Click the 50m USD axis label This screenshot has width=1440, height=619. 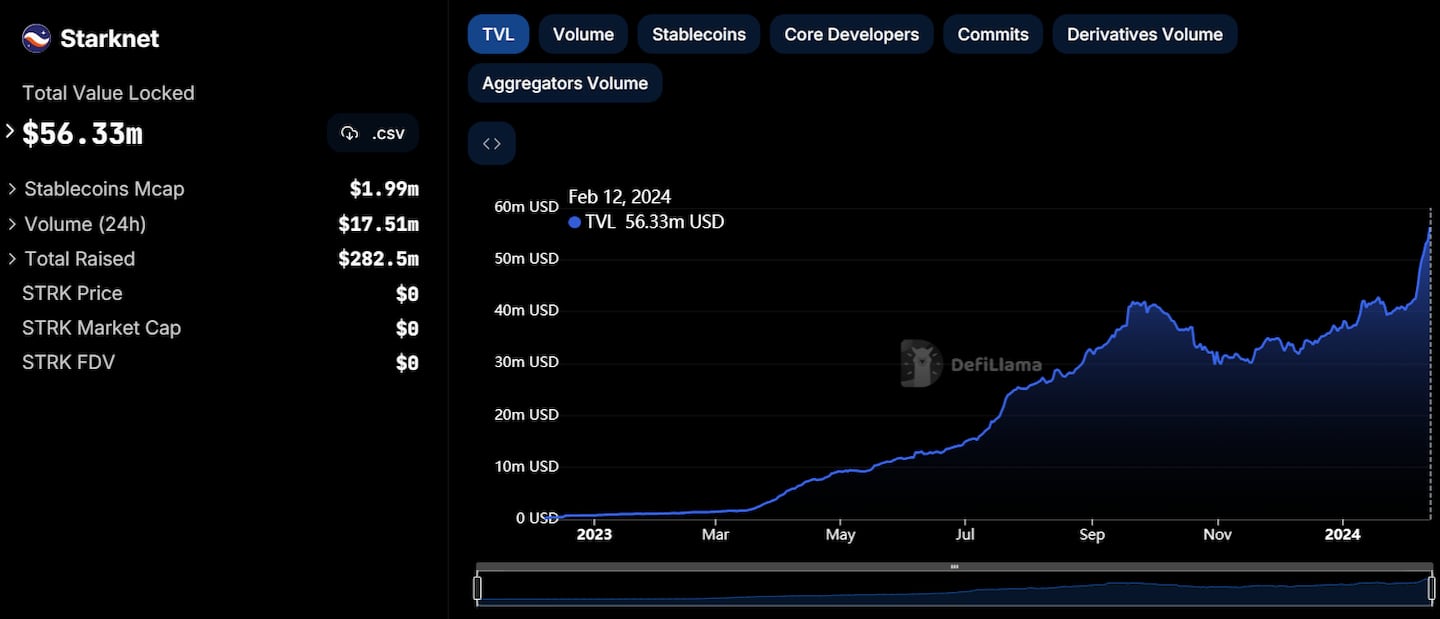tap(527, 258)
